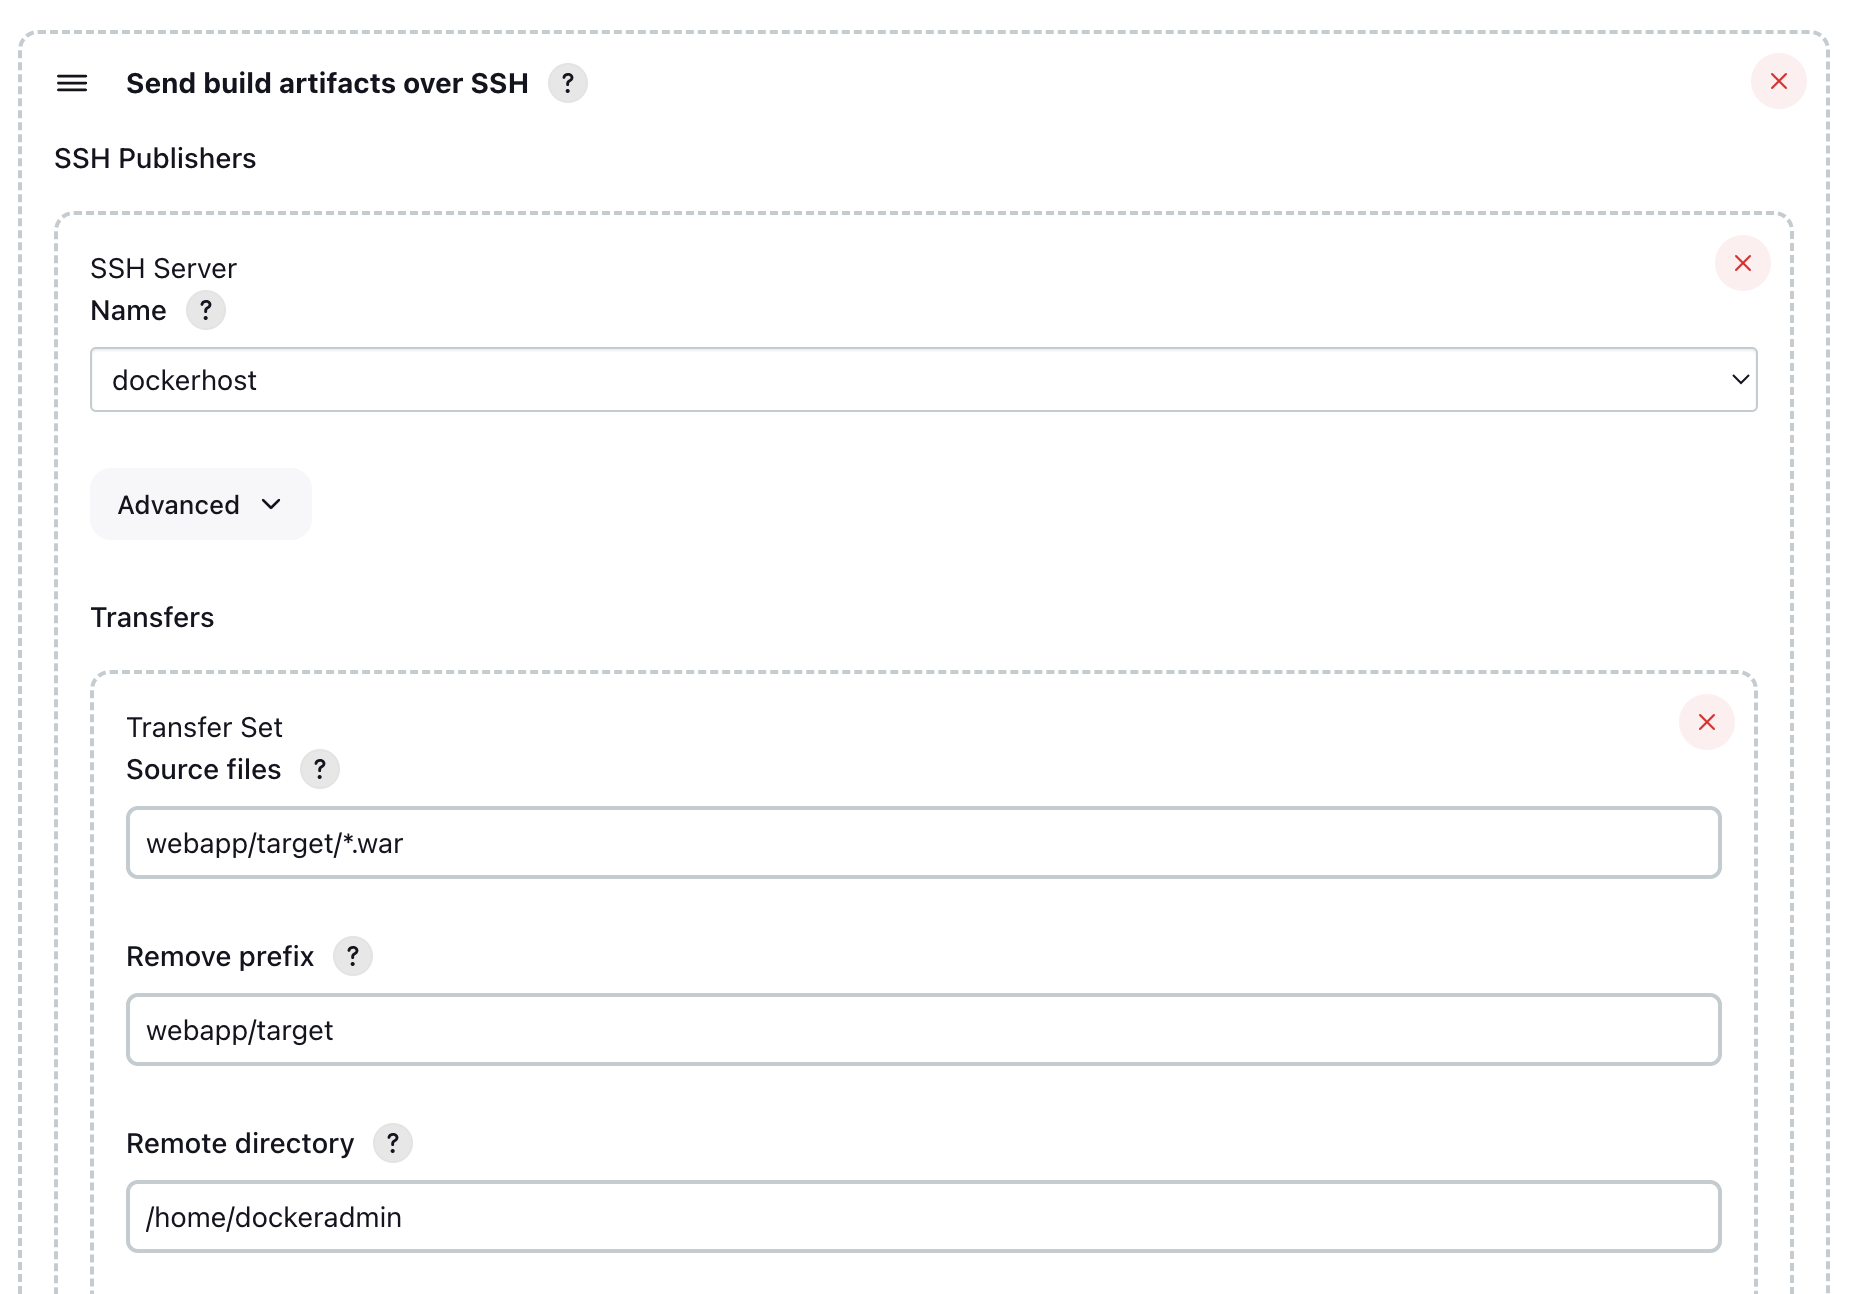
Task: Click the drag handle beside Send build artifacts
Action: click(71, 84)
